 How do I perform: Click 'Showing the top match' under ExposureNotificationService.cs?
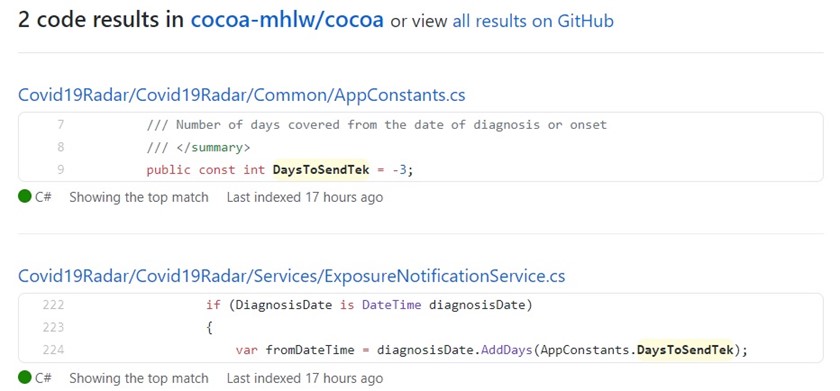pyautogui.click(x=139, y=378)
